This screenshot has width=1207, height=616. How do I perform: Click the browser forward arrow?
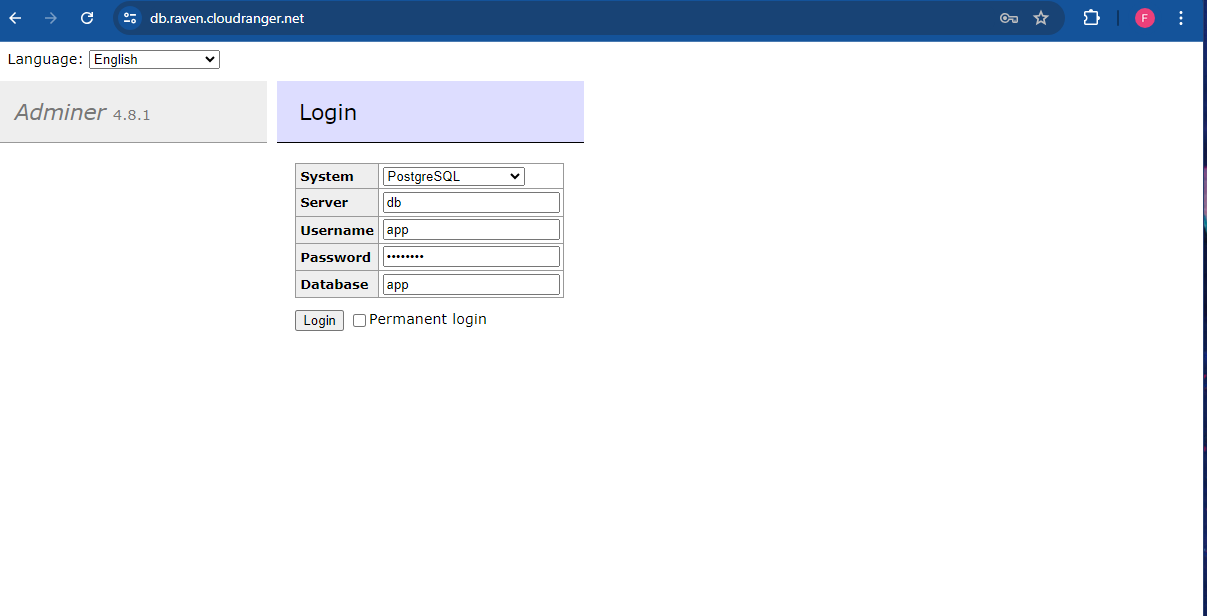(50, 17)
